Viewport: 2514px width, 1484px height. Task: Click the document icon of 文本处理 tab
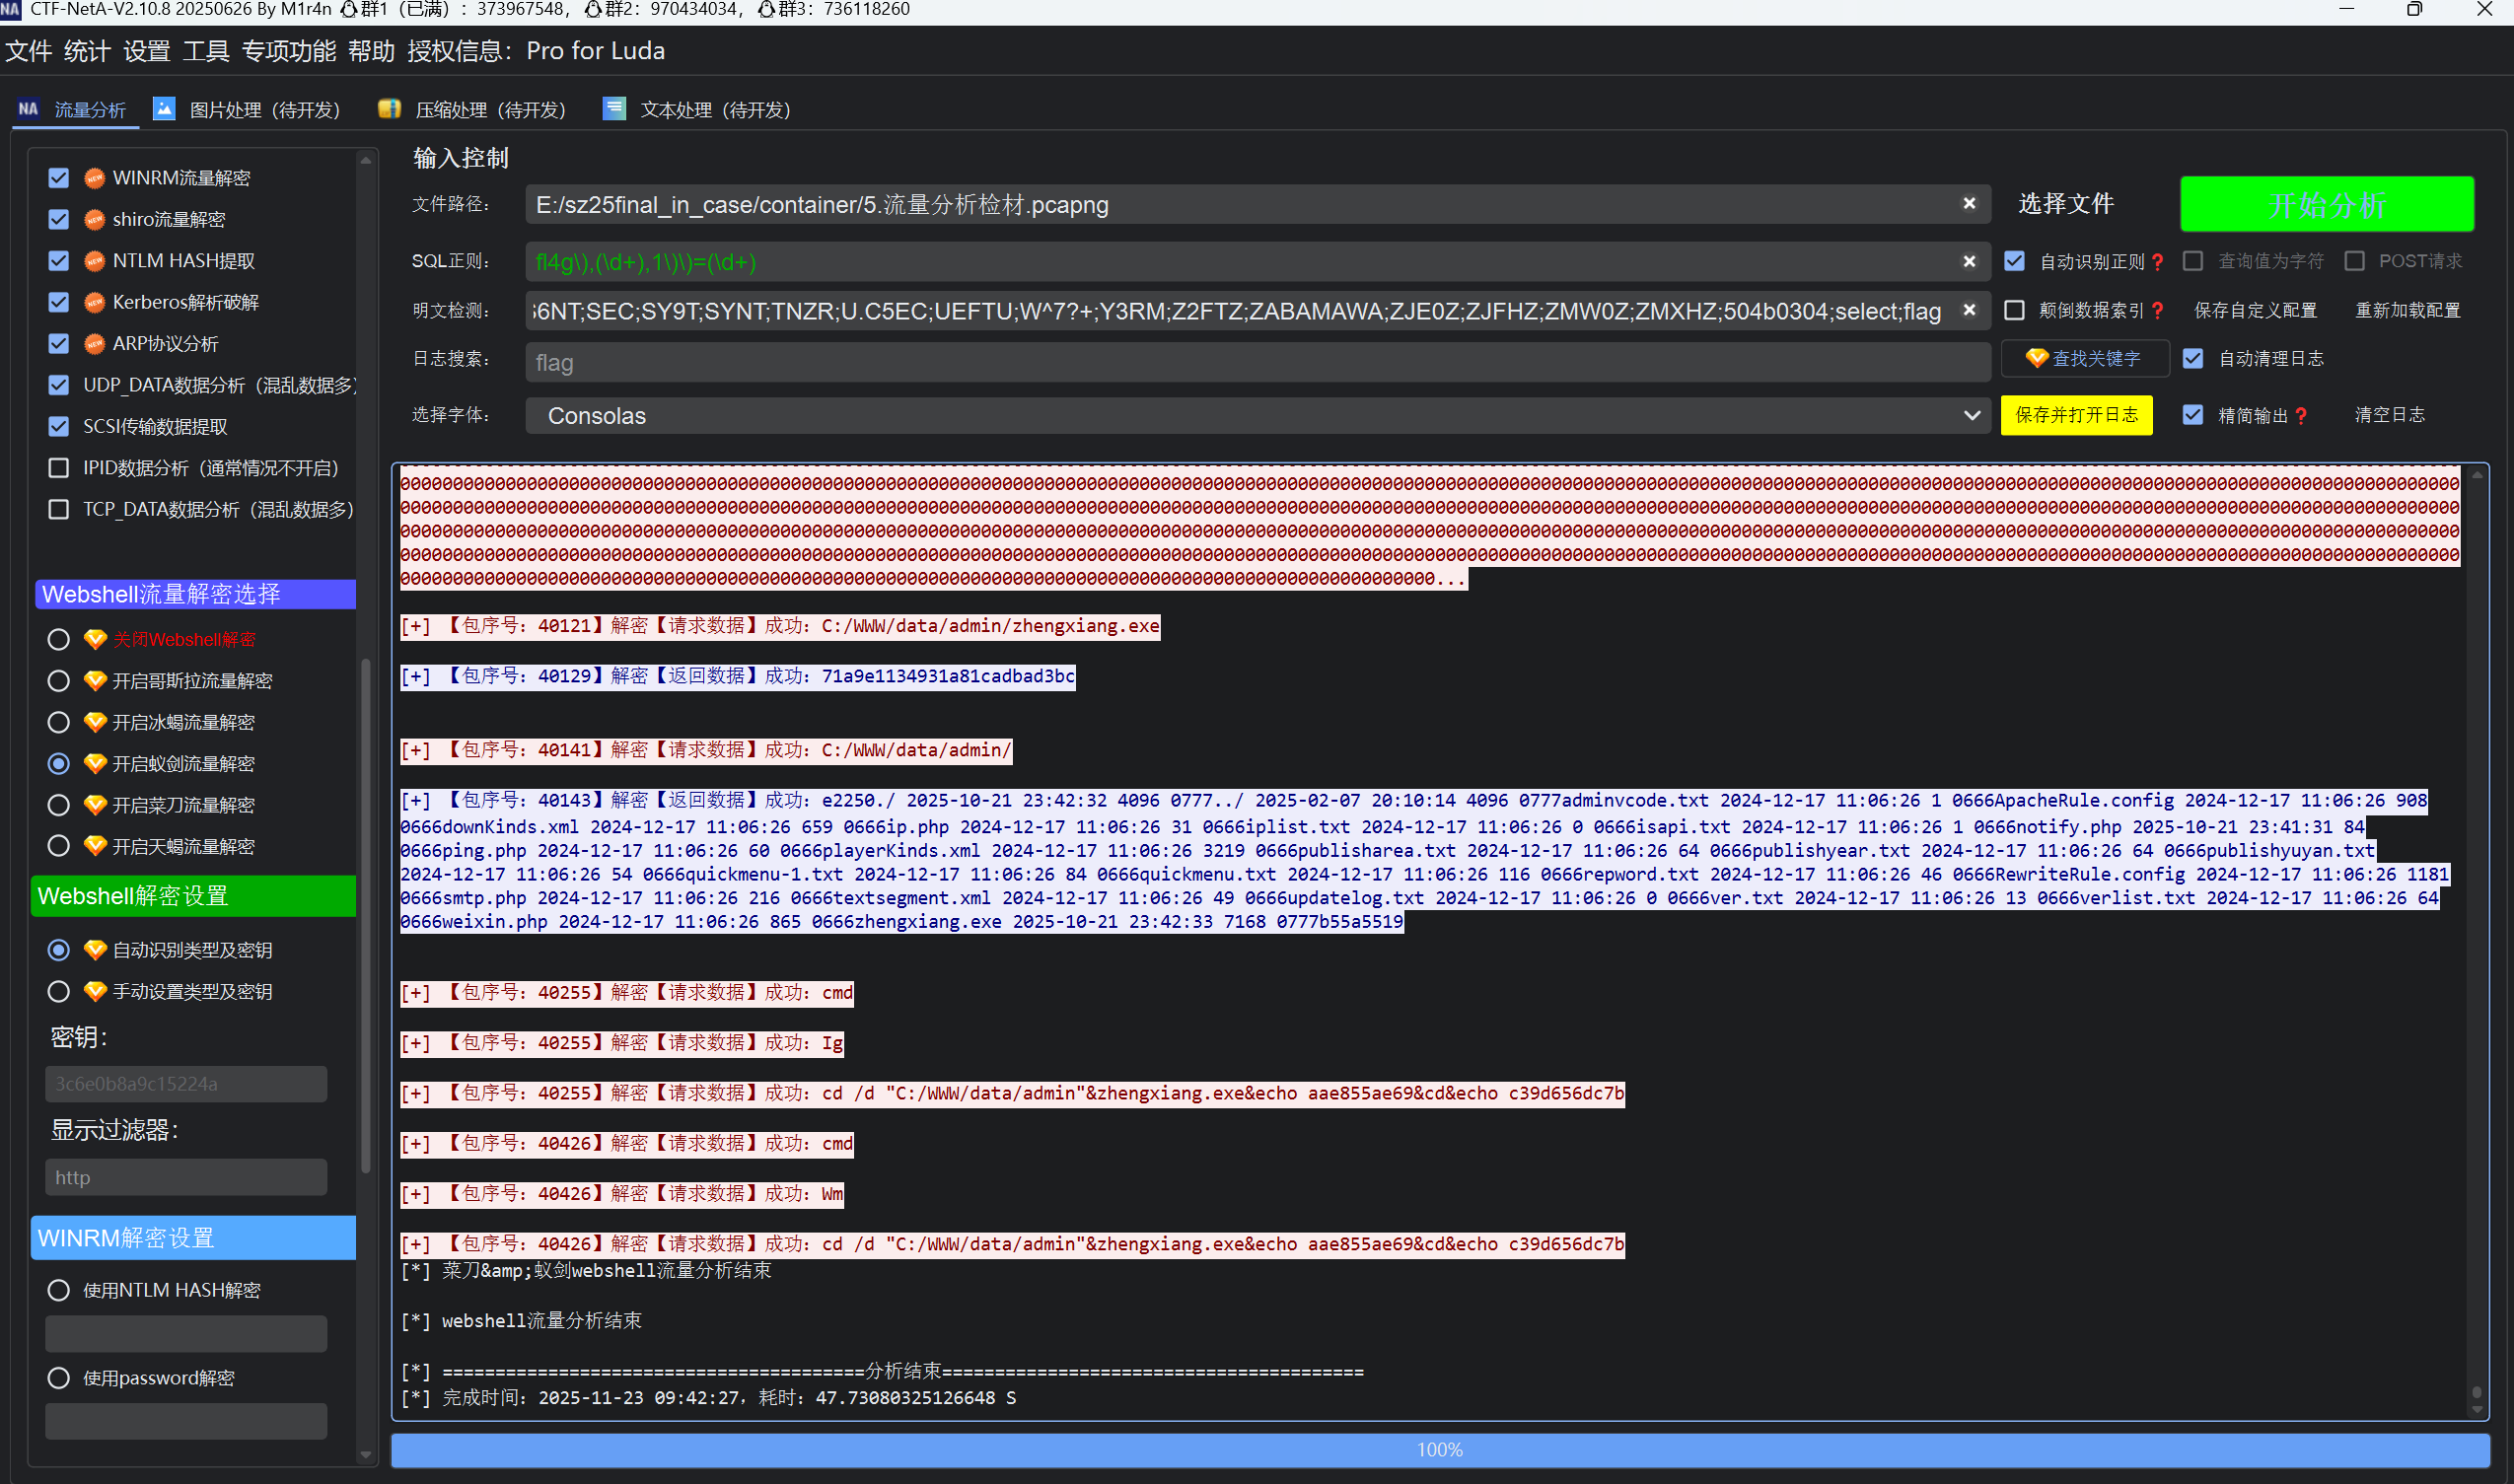[x=614, y=109]
